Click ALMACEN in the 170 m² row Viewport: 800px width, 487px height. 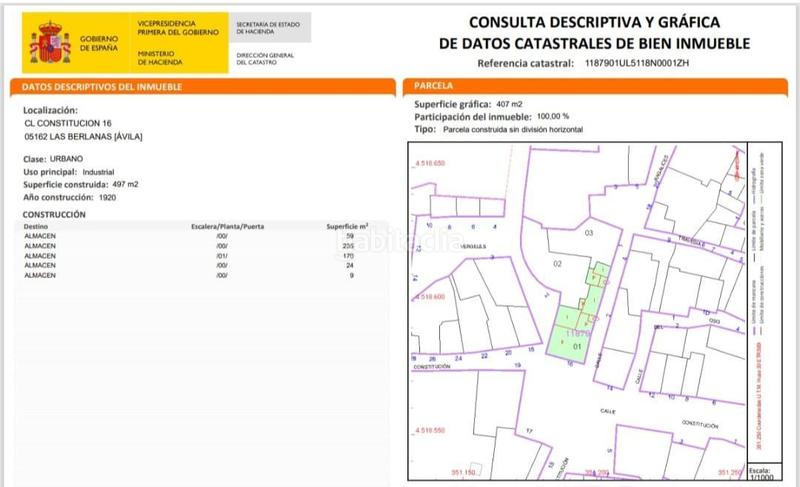(40, 256)
